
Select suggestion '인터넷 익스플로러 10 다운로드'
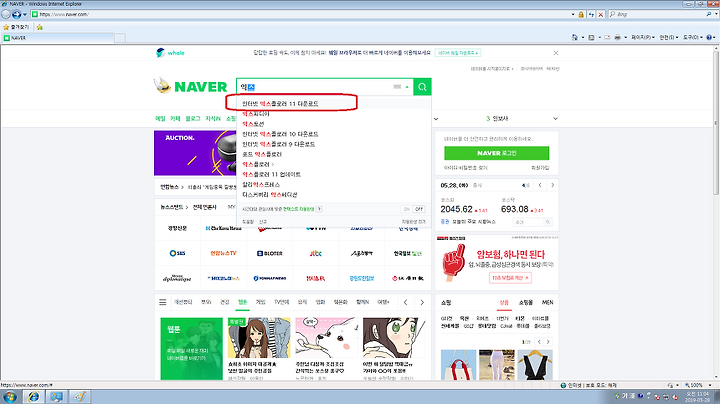280,134
